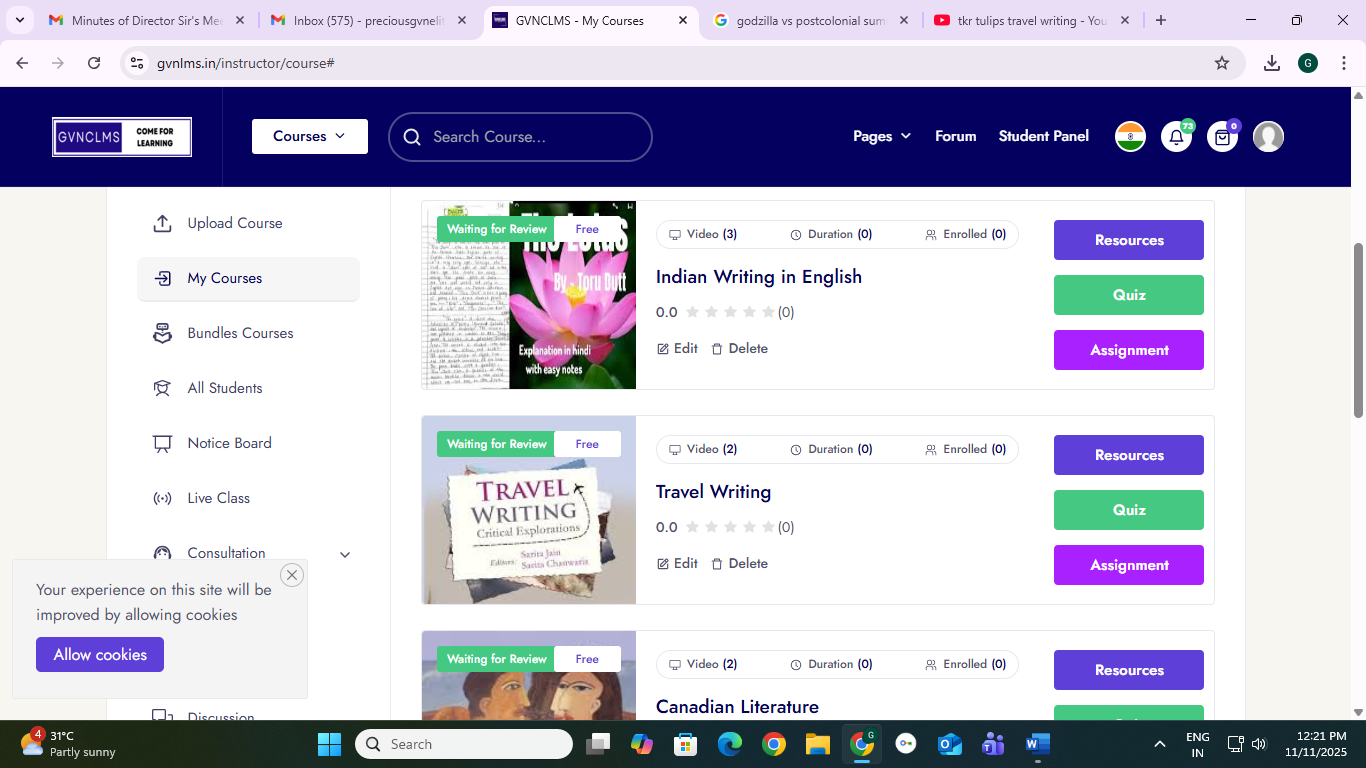1366x768 pixels.
Task: Open Browser downloads icon
Action: click(1271, 63)
